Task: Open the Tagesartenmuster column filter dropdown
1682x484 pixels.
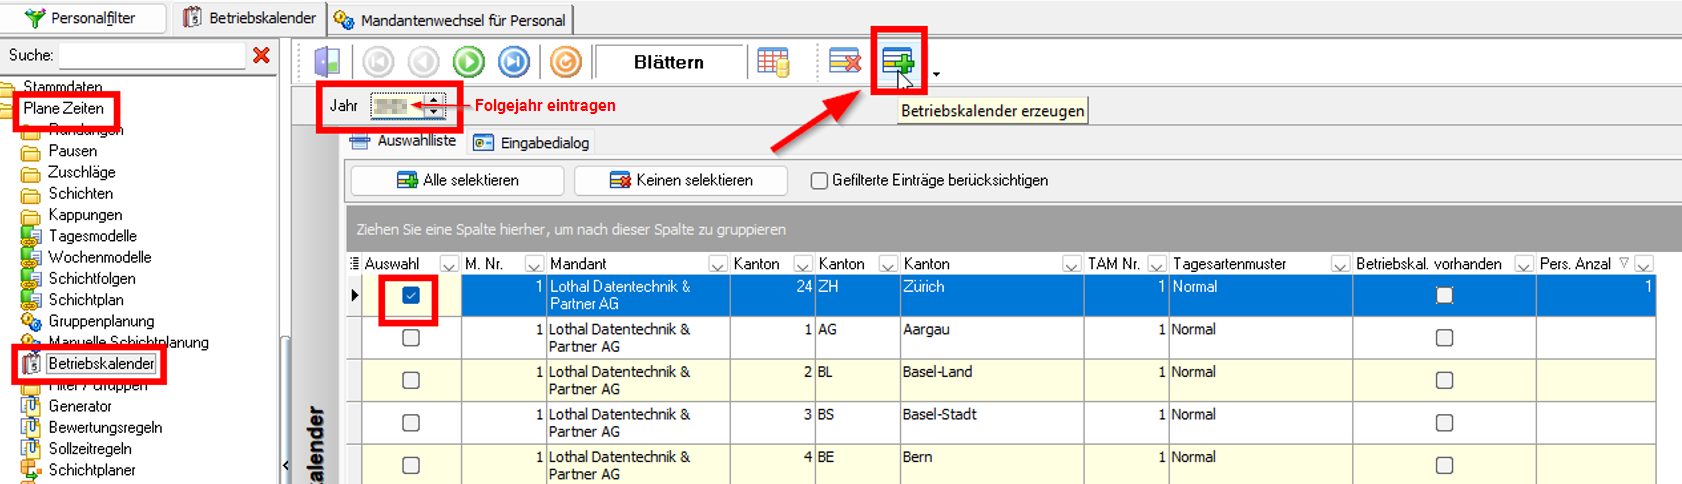Action: pyautogui.click(x=1339, y=264)
